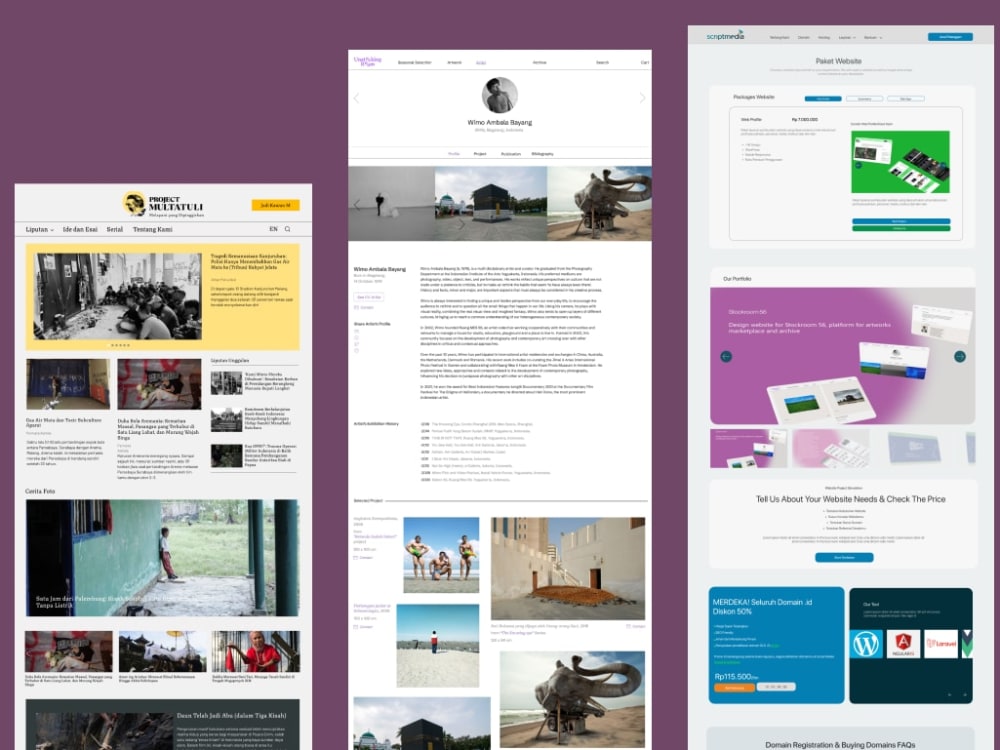The height and width of the screenshot is (750, 1000).
Task: Click Wimo Ambala Bayang round portrait
Action: [499, 95]
